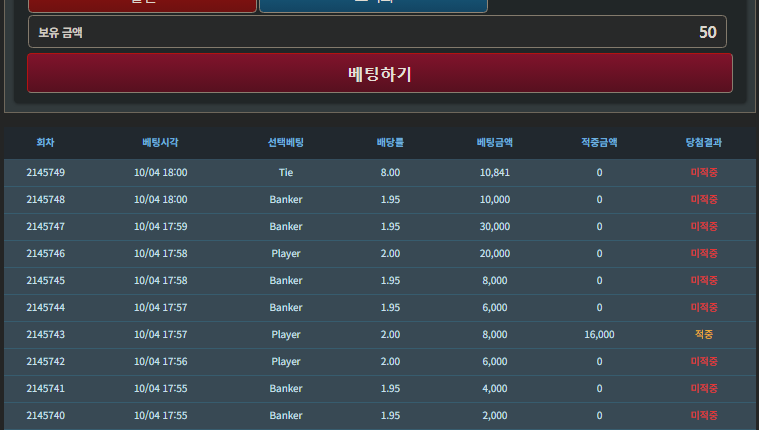Click Banker in row 2145748

tap(286, 200)
